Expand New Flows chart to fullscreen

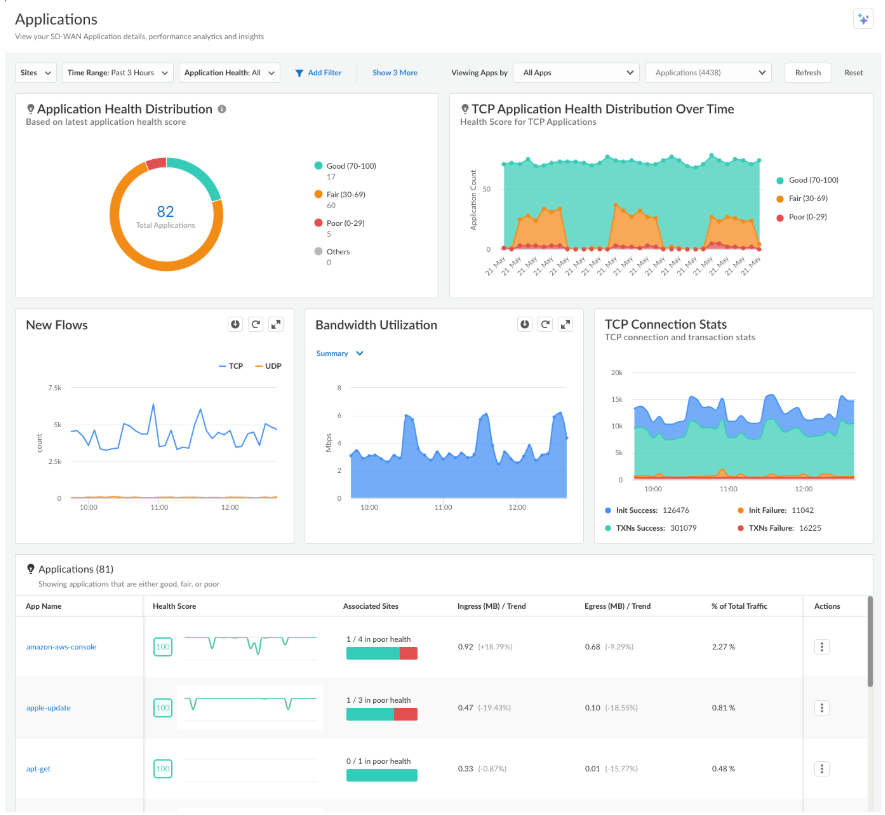pyautogui.click(x=276, y=325)
